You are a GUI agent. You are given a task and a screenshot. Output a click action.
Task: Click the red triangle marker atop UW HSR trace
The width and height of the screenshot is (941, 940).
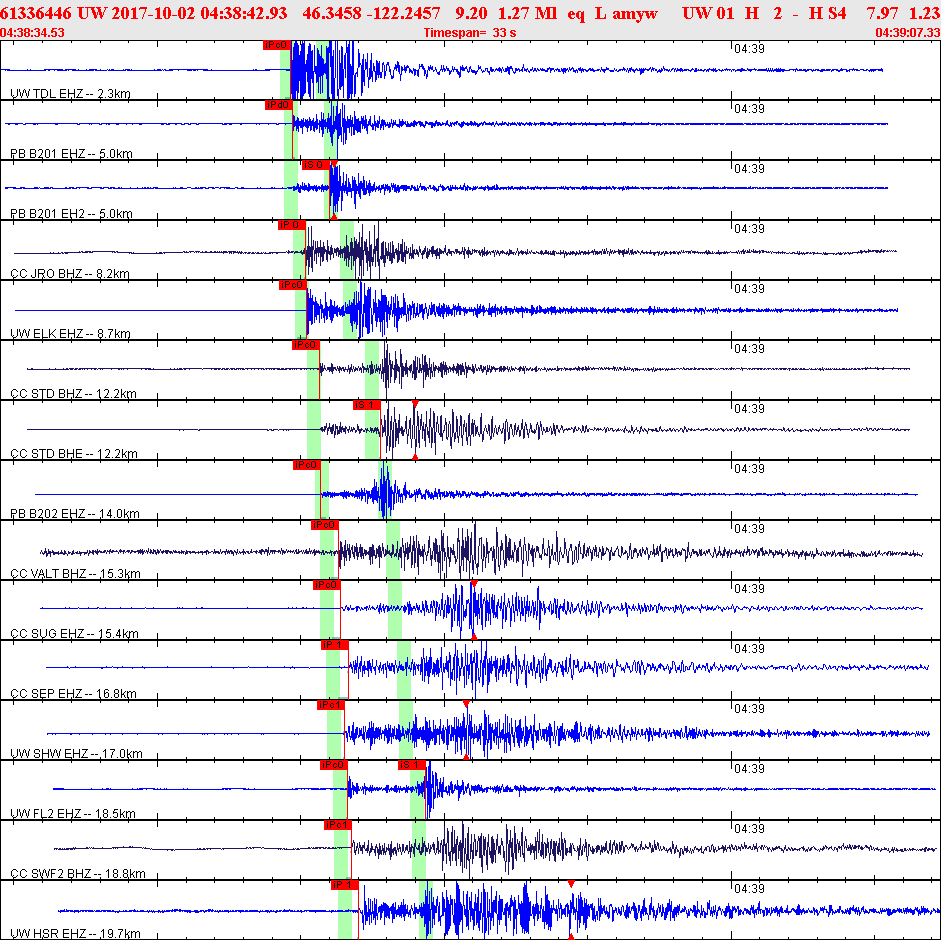click(x=571, y=884)
